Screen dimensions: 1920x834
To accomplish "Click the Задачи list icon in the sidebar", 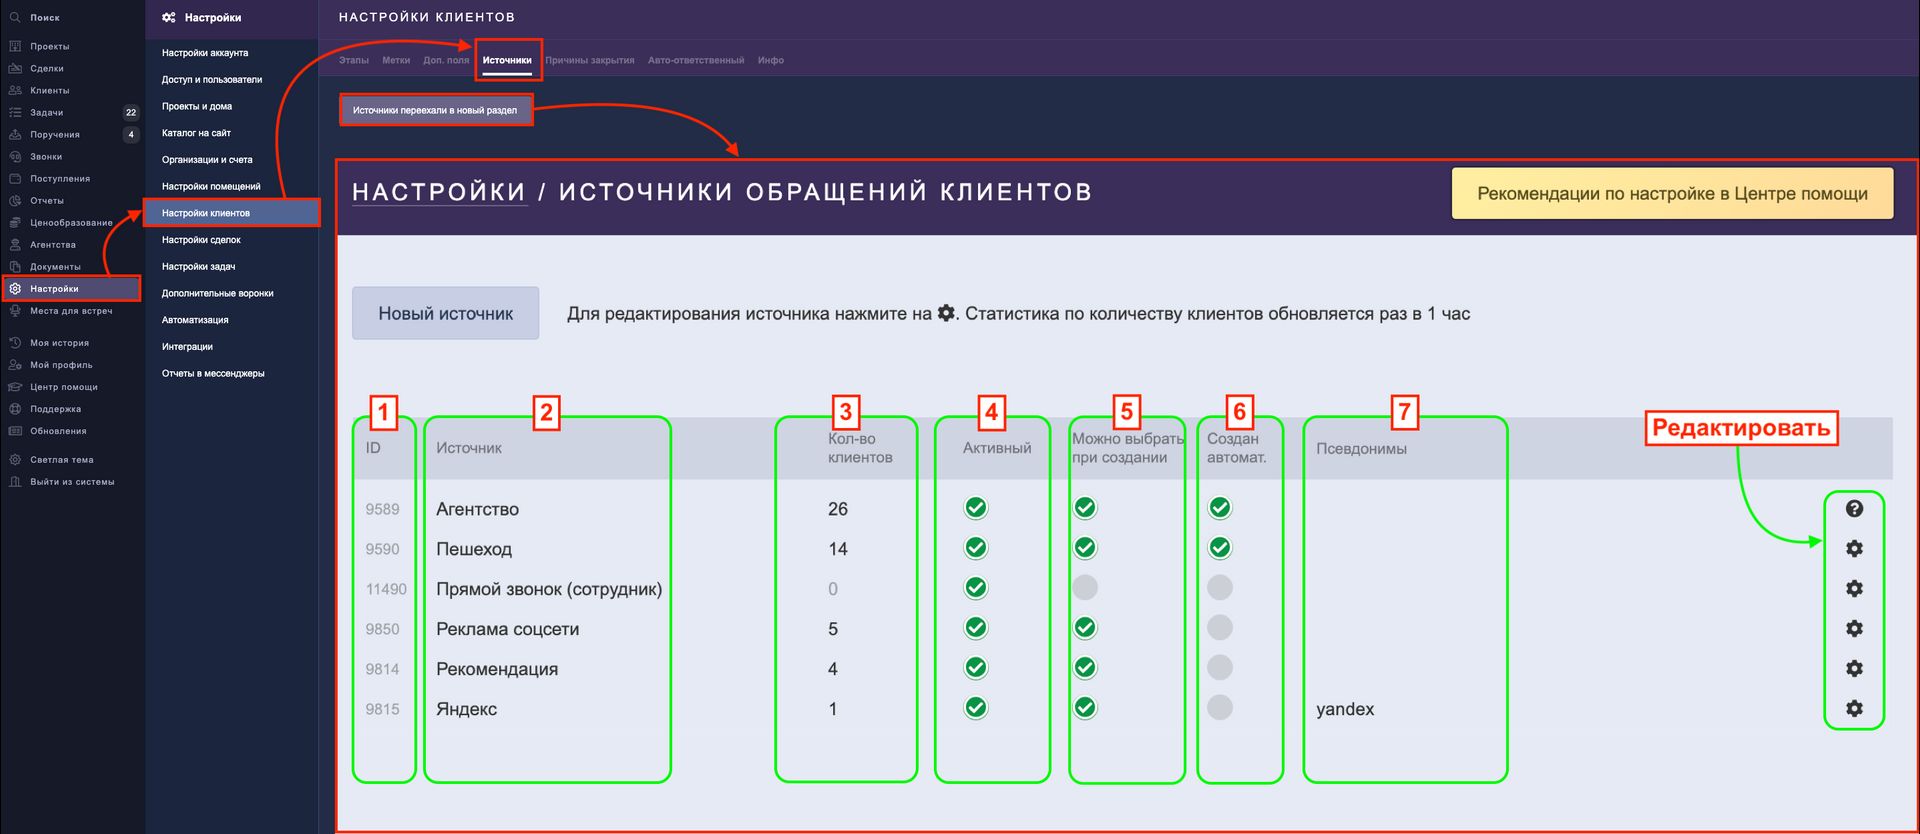I will click(15, 112).
